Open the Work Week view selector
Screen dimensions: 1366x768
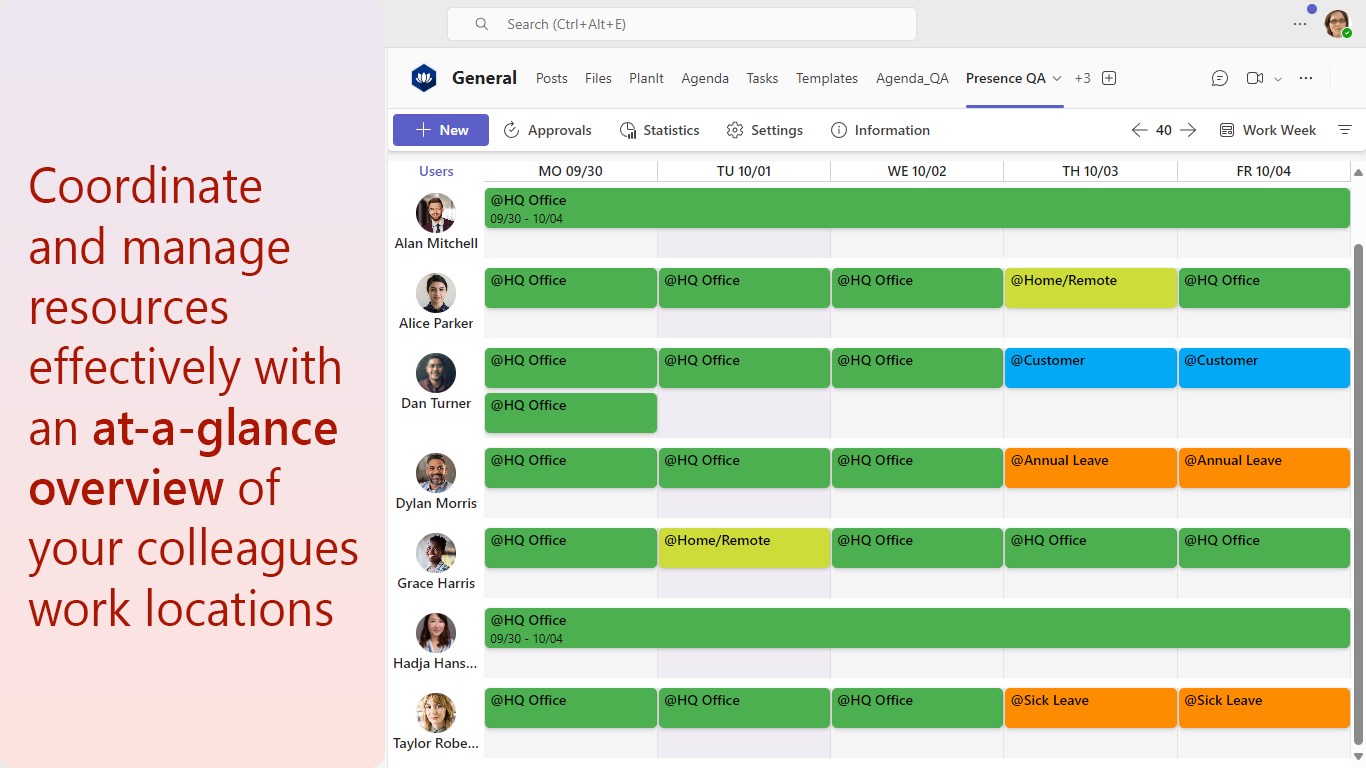(x=1268, y=130)
